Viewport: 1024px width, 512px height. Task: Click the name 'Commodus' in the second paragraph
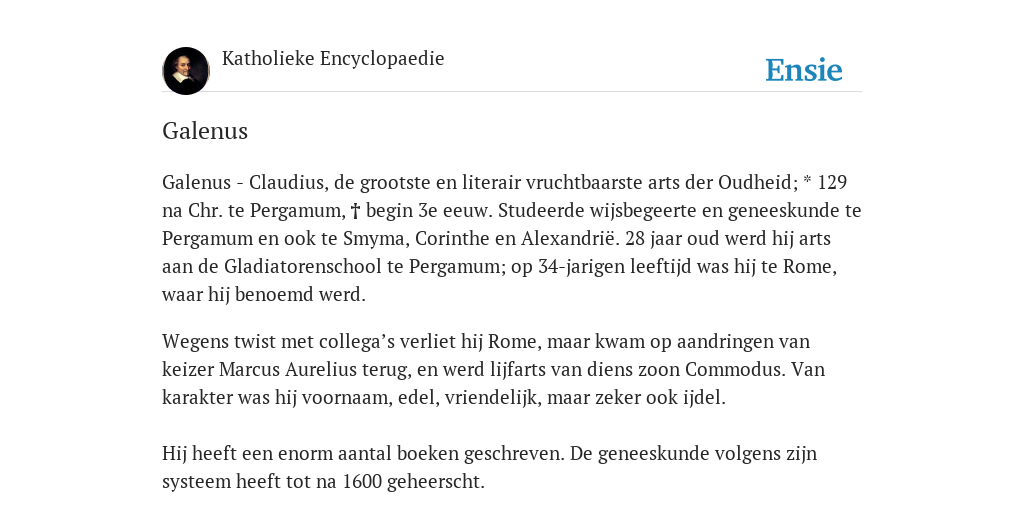pyautogui.click(x=735, y=370)
